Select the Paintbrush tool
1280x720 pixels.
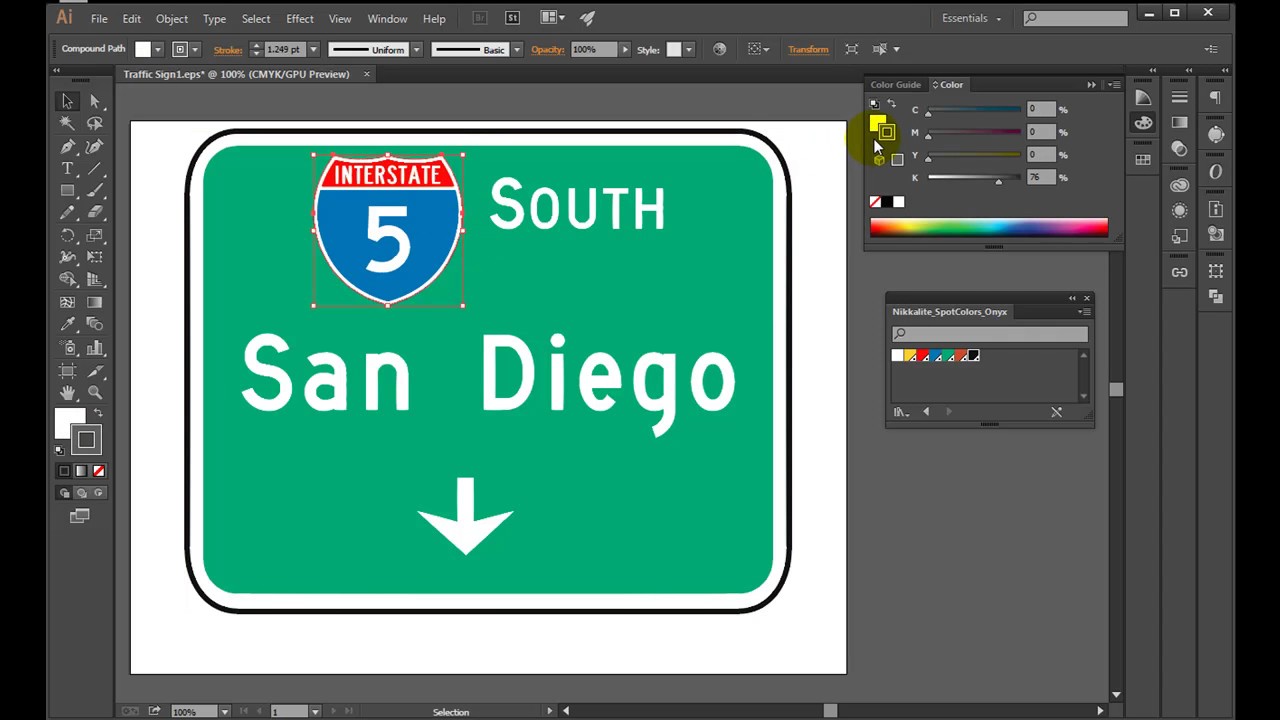tap(95, 190)
